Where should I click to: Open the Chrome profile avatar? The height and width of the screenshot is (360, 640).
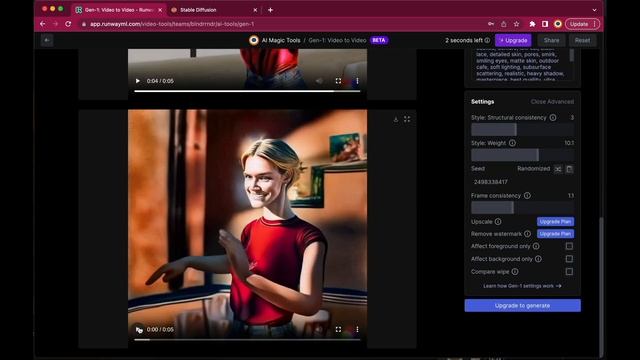(x=558, y=24)
